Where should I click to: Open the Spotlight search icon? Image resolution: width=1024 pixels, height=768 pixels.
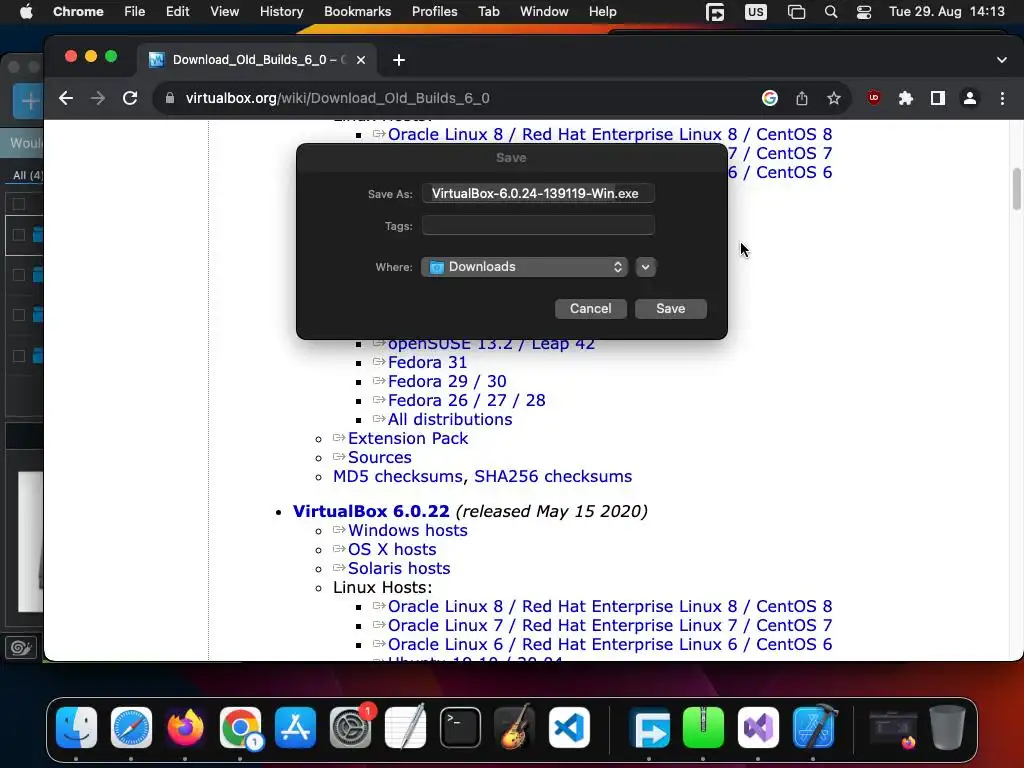click(x=831, y=12)
